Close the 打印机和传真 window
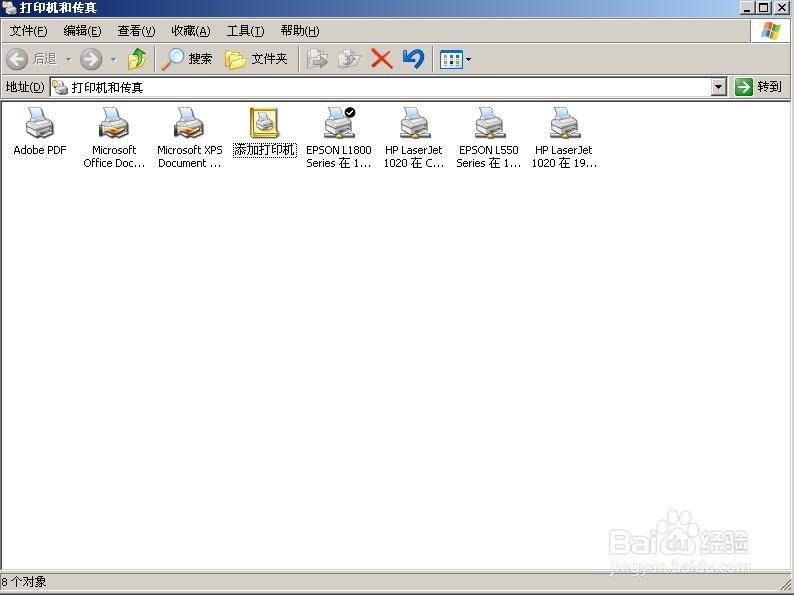The width and height of the screenshot is (794, 595). 781,8
